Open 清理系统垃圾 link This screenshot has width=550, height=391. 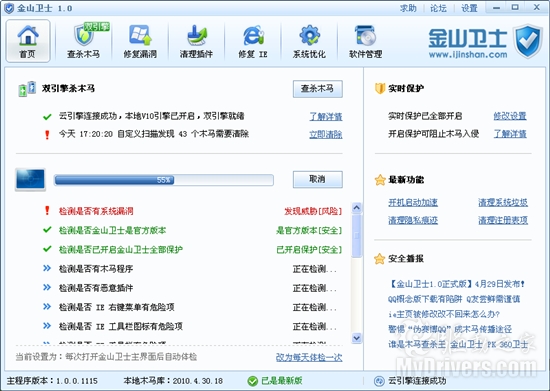coord(503,202)
